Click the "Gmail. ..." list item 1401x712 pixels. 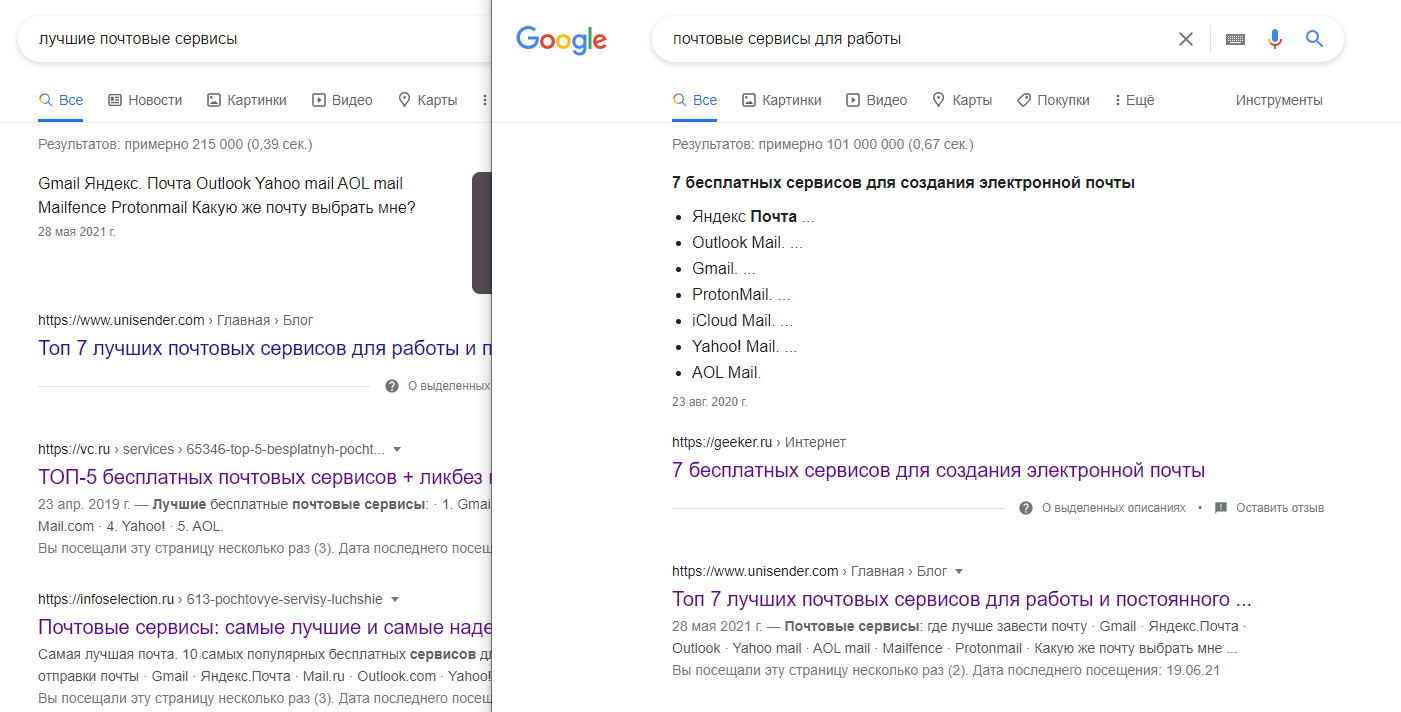pyautogui.click(x=724, y=268)
